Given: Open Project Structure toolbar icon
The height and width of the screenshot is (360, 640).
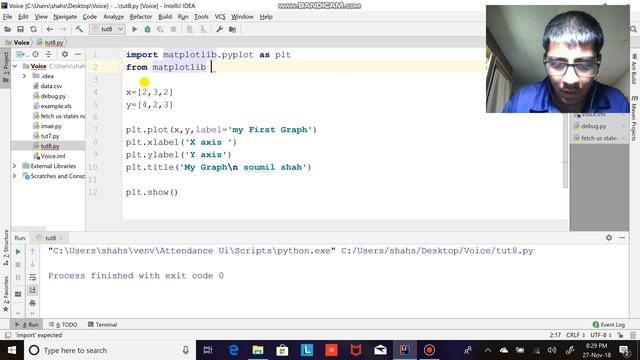Looking at the screenshot, I should pyautogui.click(x=232, y=29).
